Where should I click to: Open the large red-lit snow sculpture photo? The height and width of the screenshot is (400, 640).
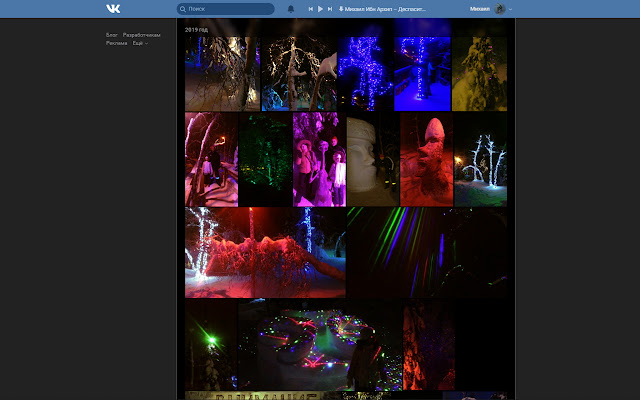265,252
